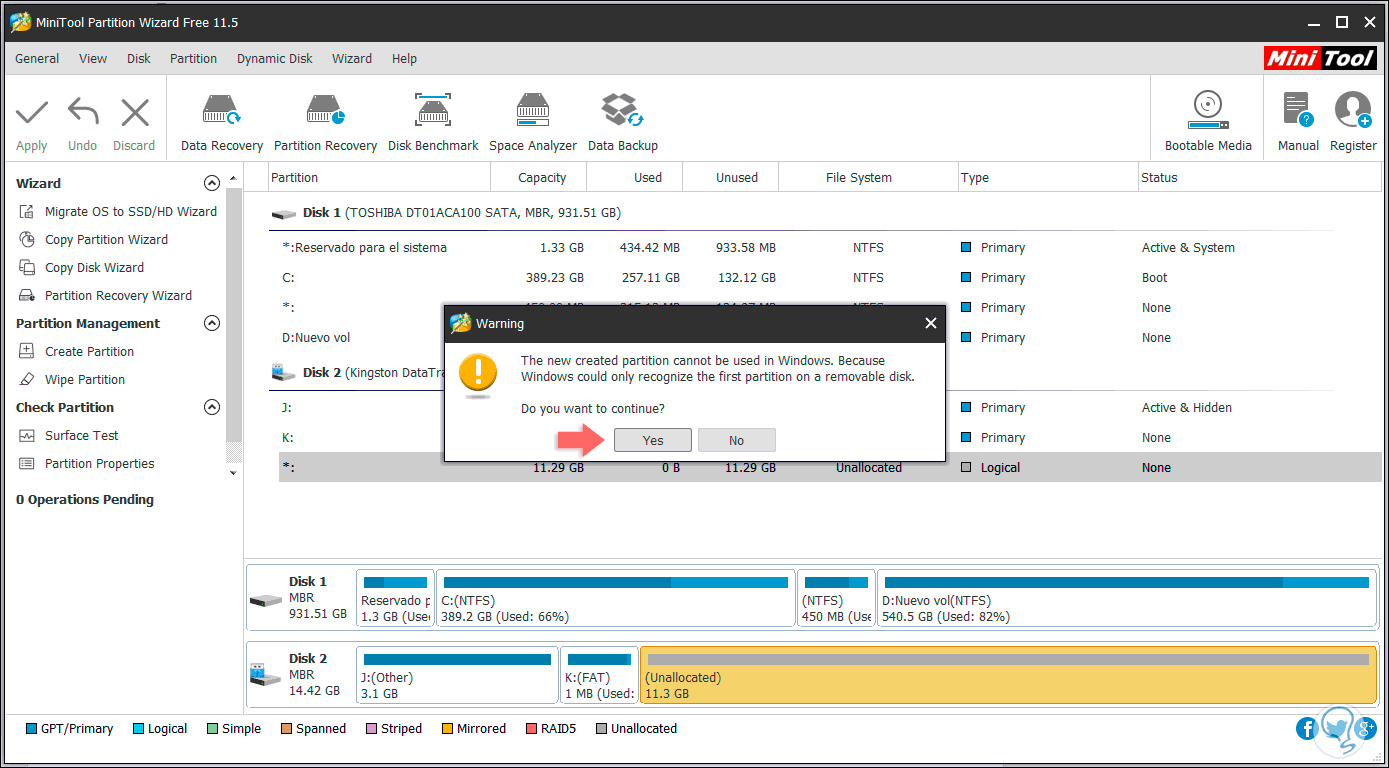1389x768 pixels.
Task: Sort by the Used column header
Action: pos(634,178)
